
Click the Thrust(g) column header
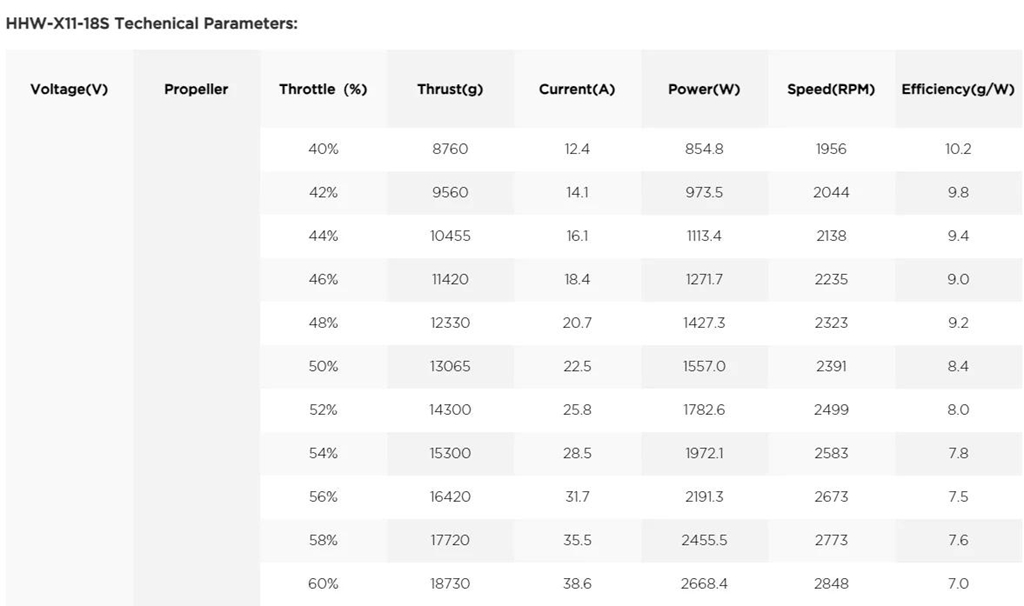point(450,89)
